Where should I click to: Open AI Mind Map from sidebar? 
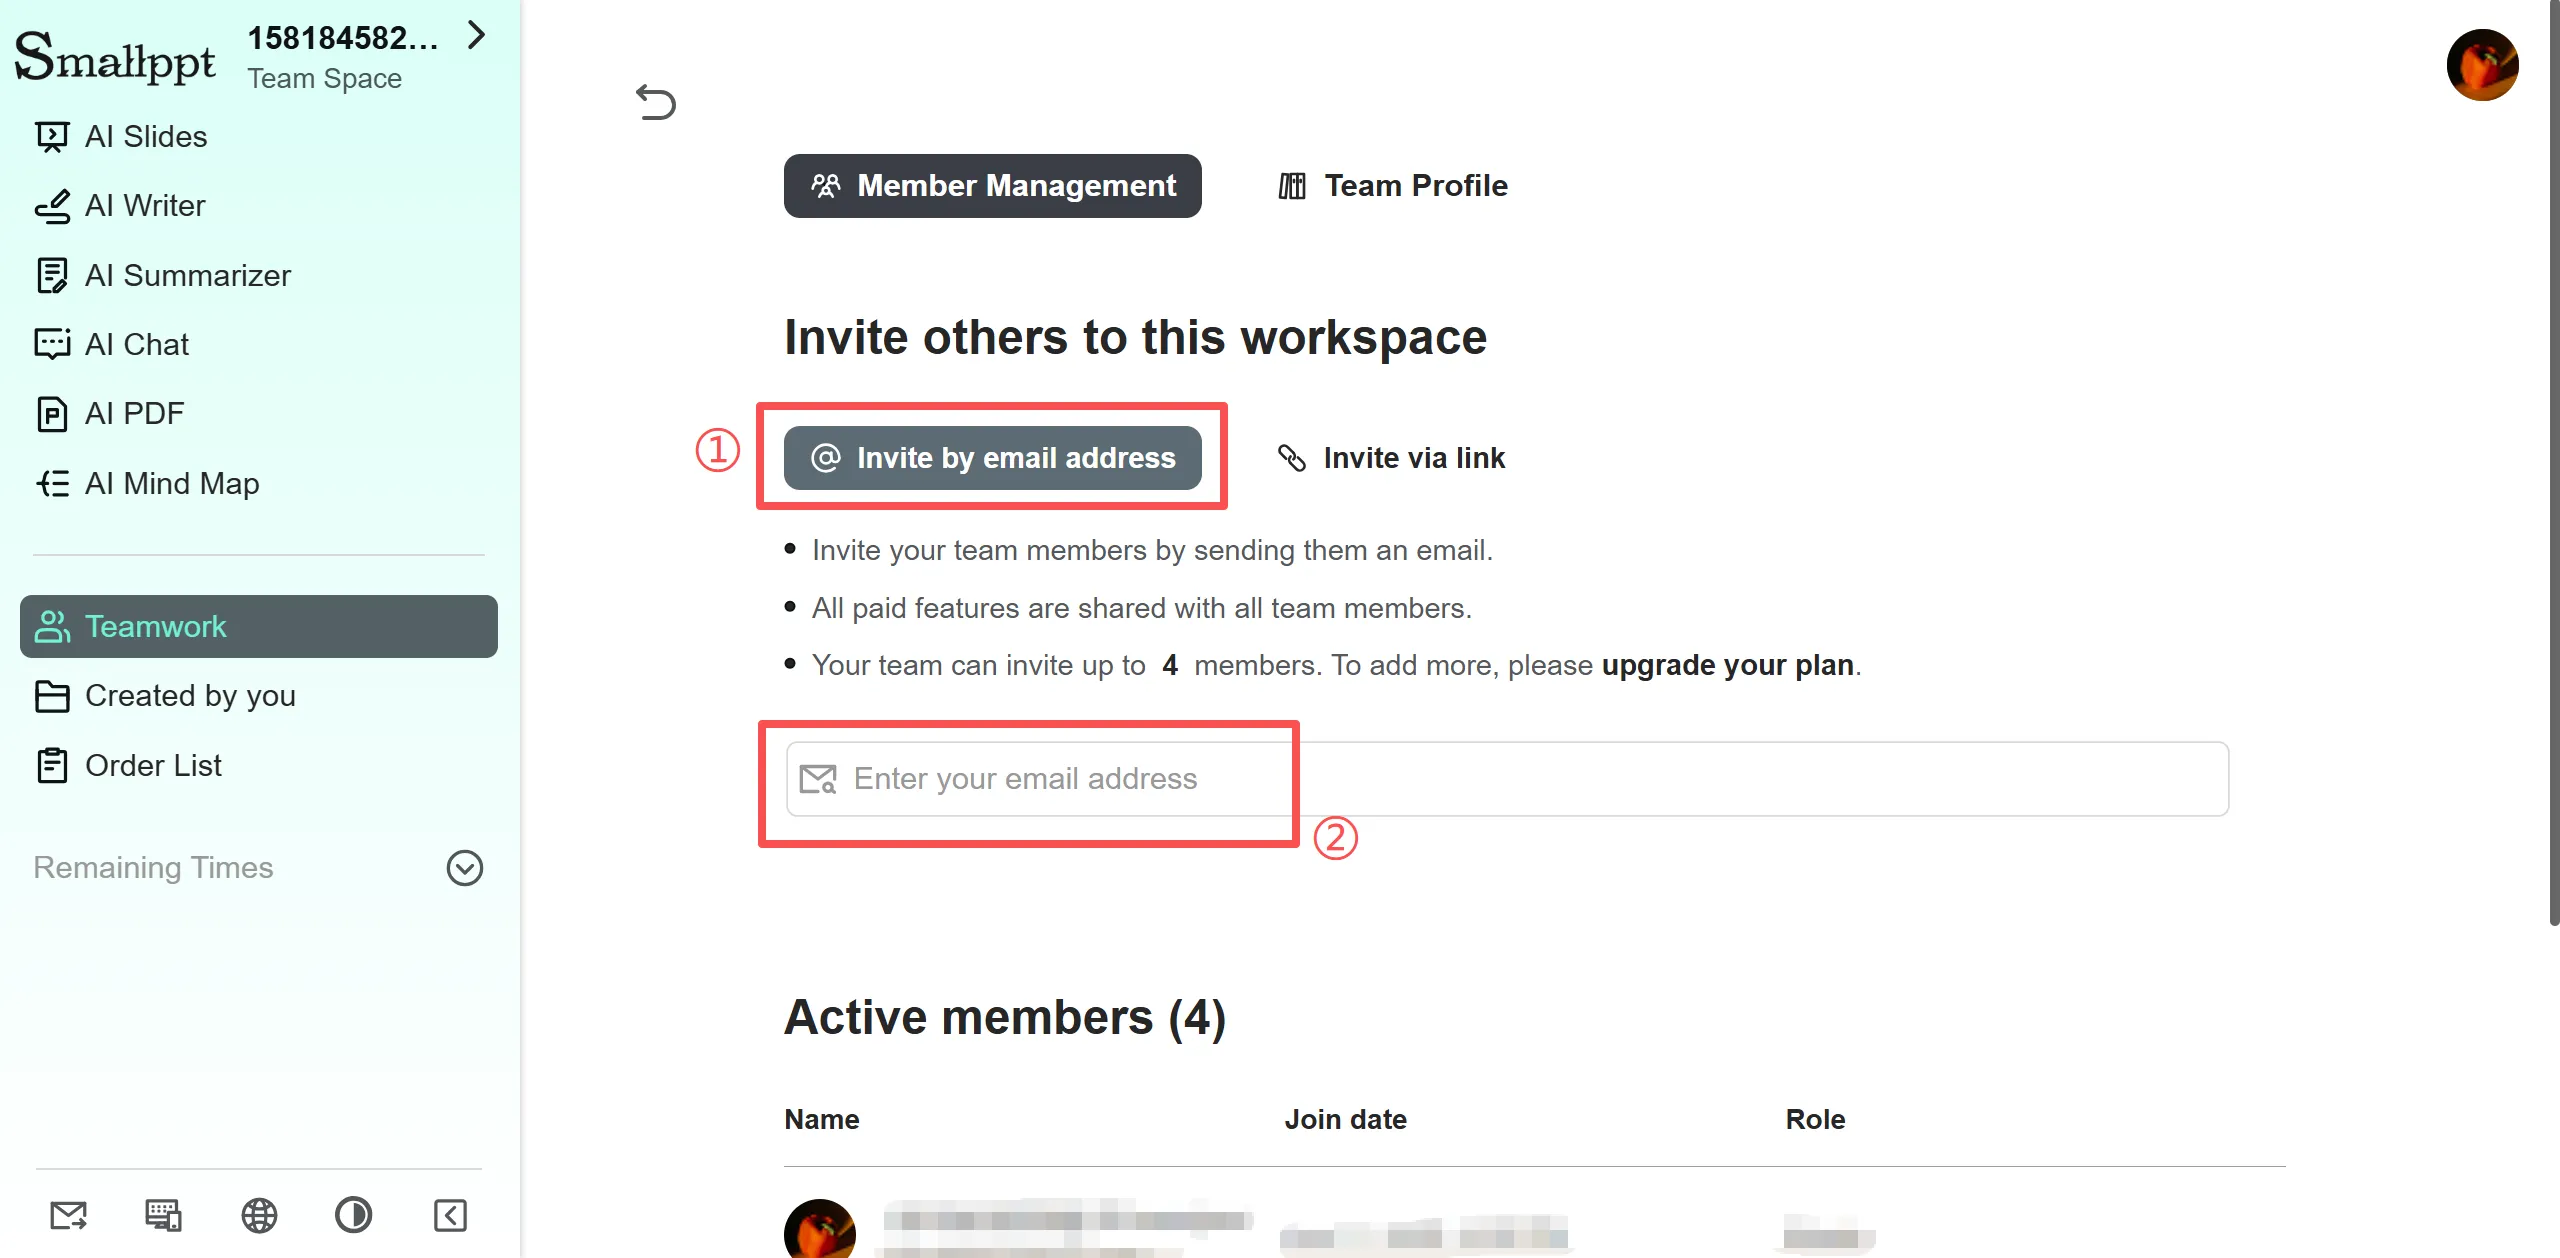point(172,484)
